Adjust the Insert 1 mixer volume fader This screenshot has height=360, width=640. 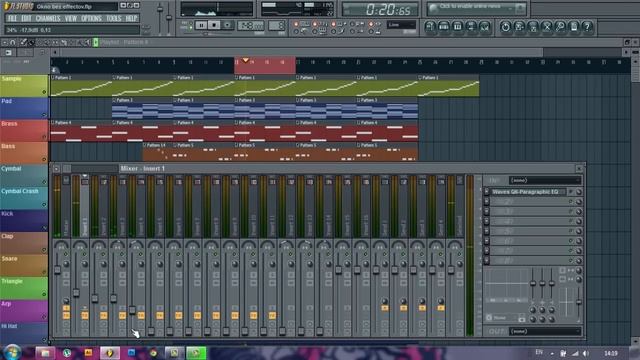tap(76, 292)
